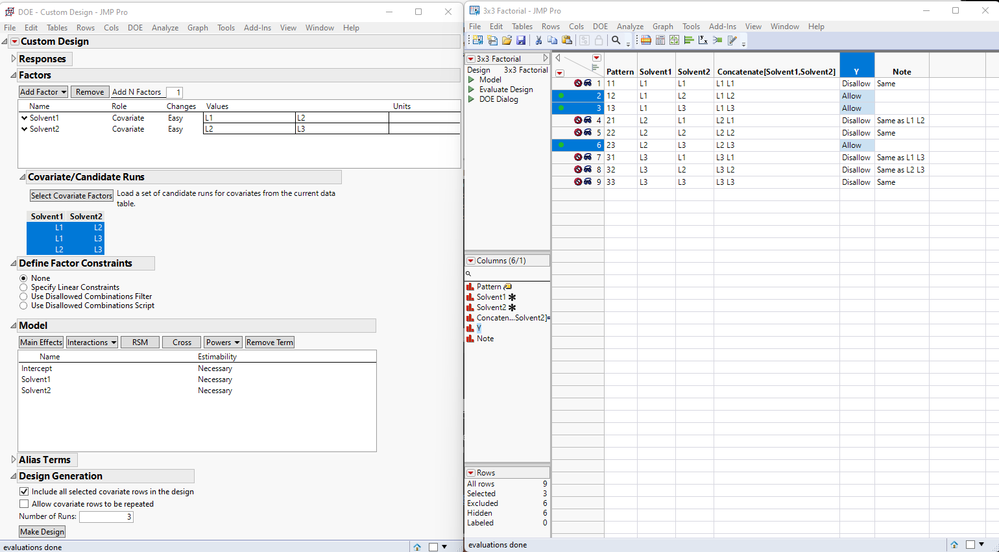999x552 pixels.
Task: Click the Open file folder icon
Action: coord(506,40)
